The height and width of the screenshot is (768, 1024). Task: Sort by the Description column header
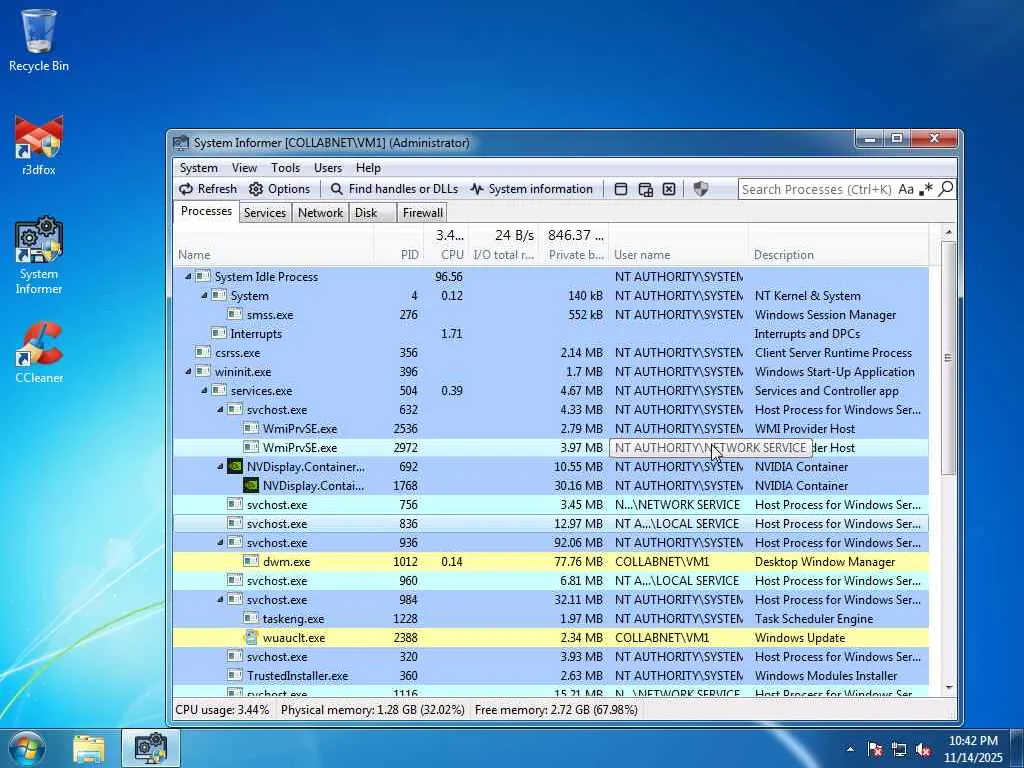[838, 244]
